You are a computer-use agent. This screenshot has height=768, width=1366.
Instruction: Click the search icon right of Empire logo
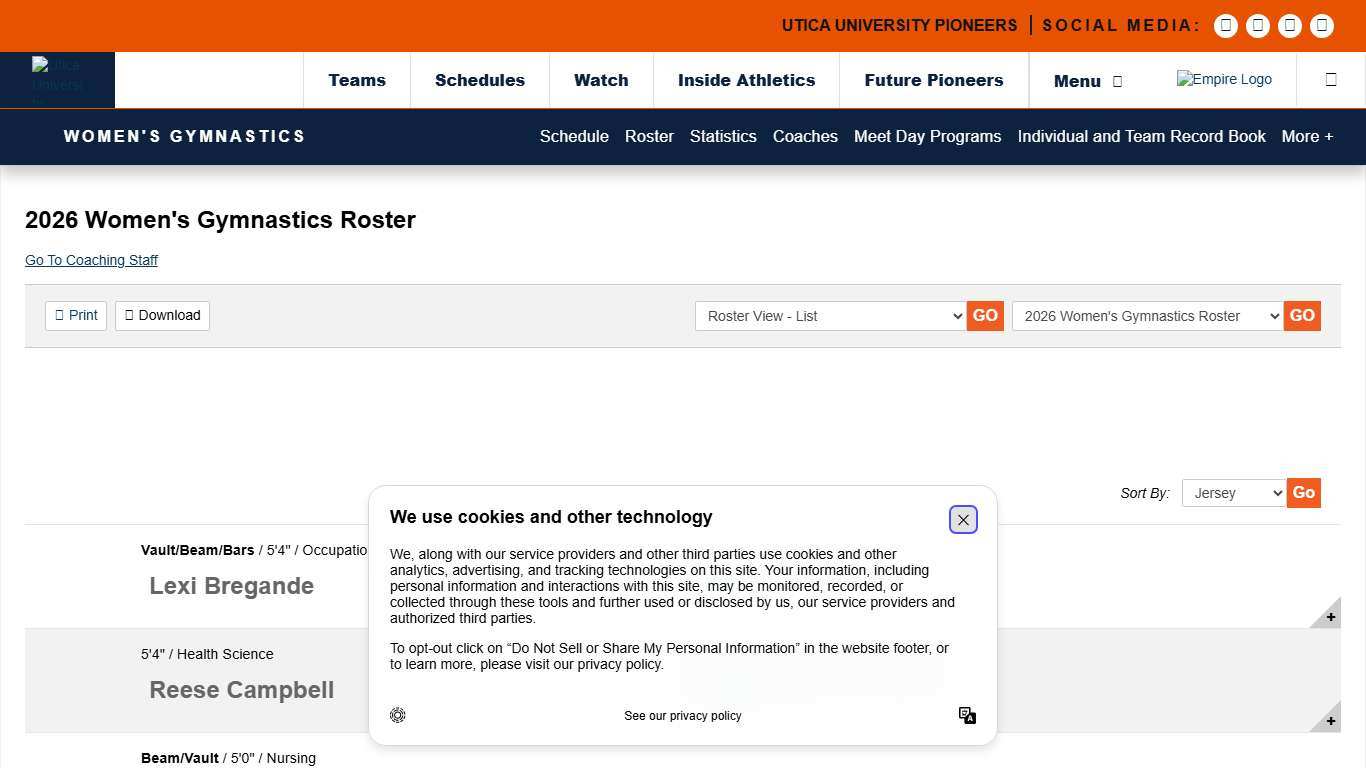[x=1331, y=80]
